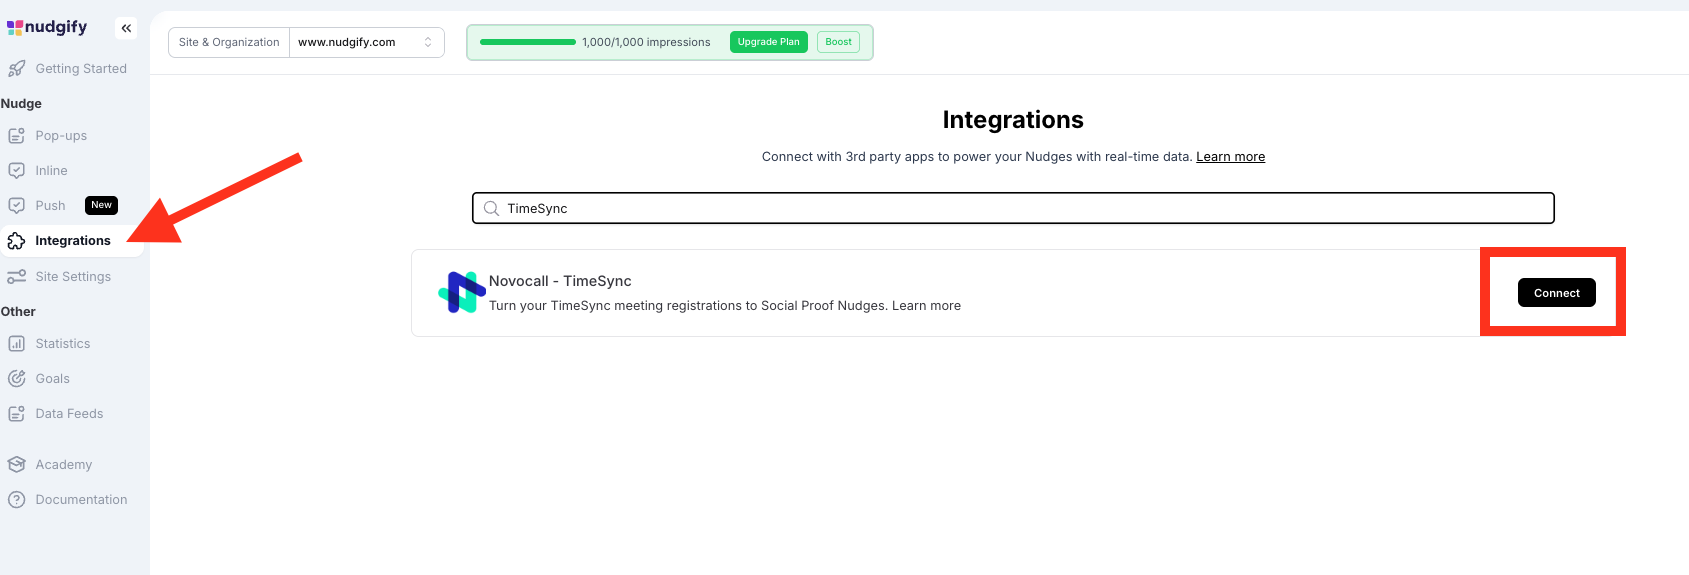
Task: Click the Upgrade Plan button
Action: click(769, 42)
